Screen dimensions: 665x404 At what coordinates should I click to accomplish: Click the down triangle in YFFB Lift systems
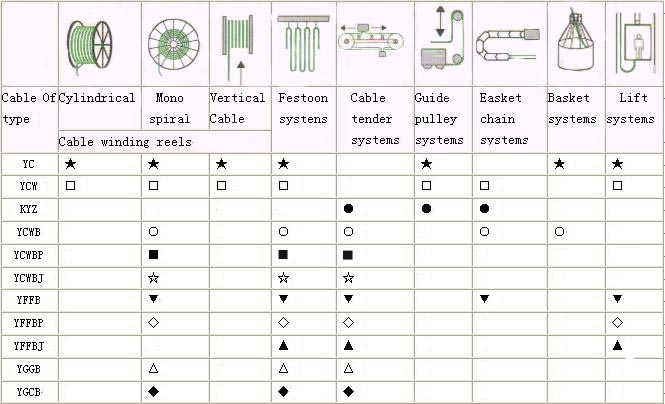point(618,299)
